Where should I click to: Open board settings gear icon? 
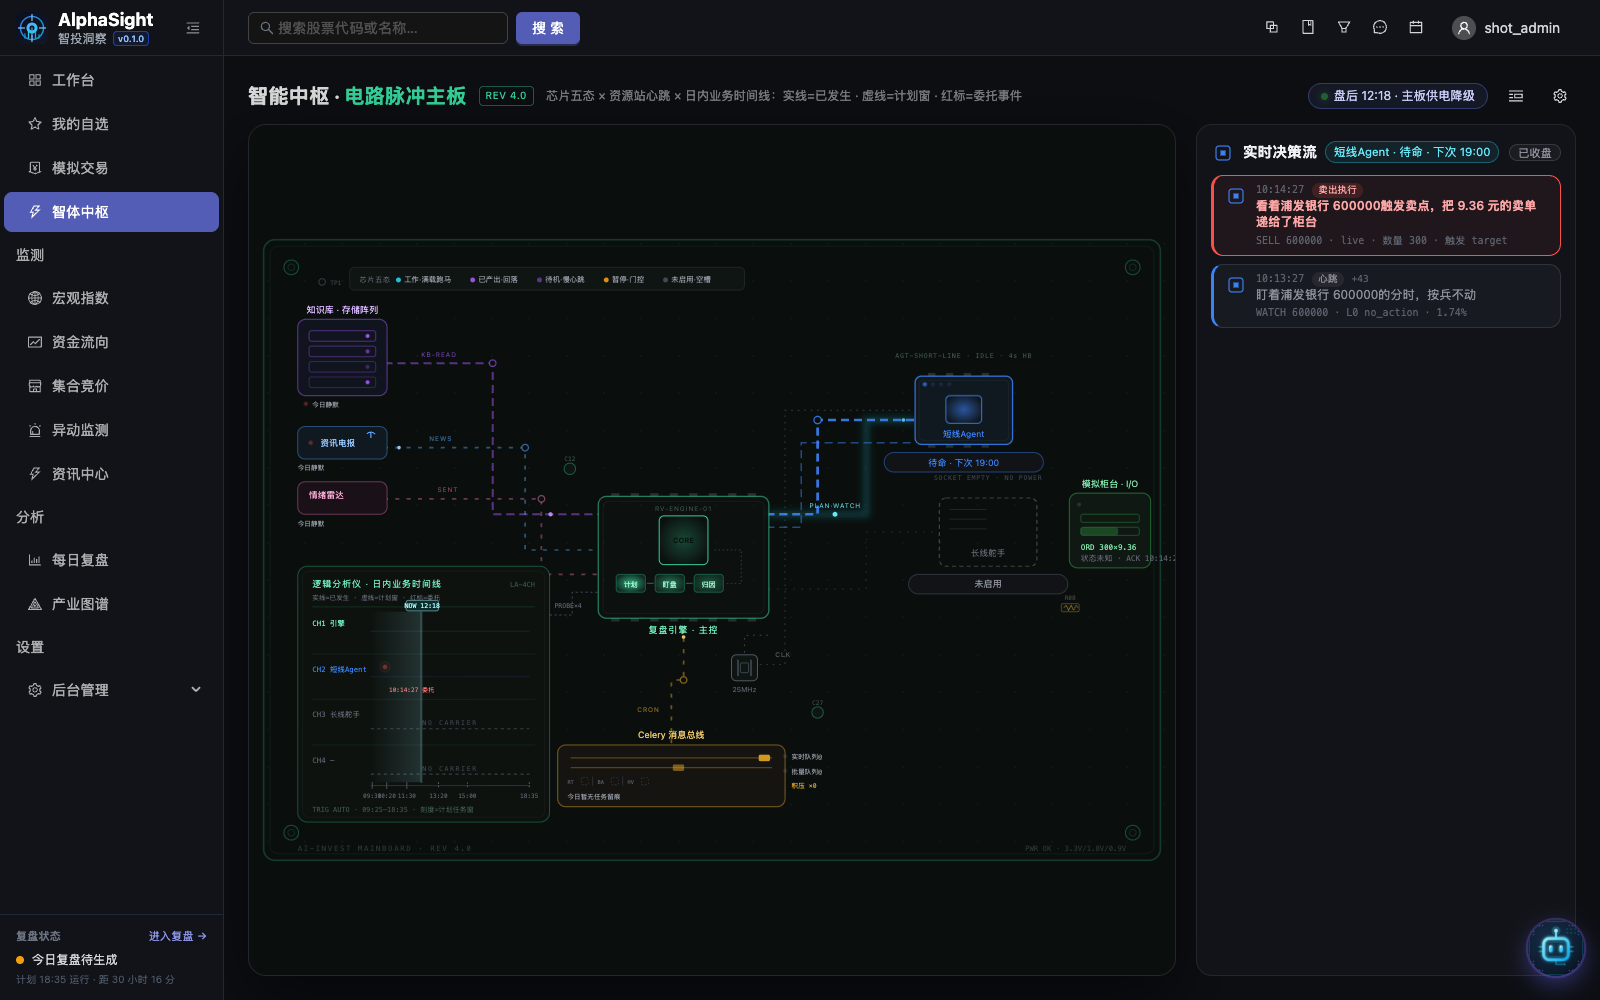(x=1560, y=96)
